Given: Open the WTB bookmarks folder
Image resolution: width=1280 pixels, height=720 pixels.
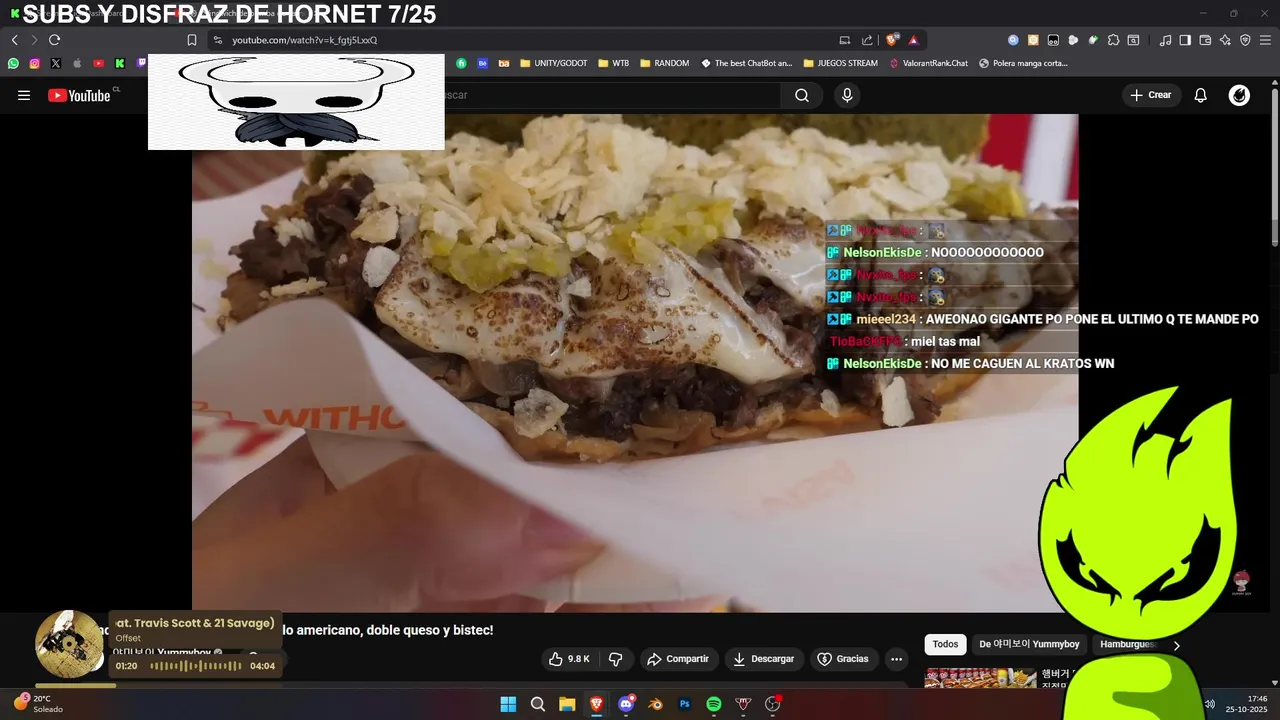Looking at the screenshot, I should (x=614, y=63).
